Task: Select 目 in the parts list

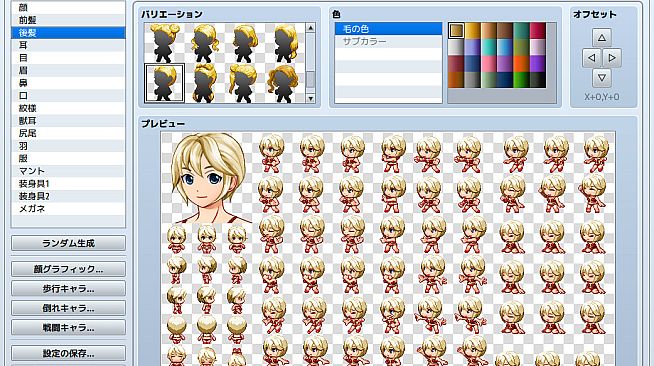Action: [x=68, y=58]
